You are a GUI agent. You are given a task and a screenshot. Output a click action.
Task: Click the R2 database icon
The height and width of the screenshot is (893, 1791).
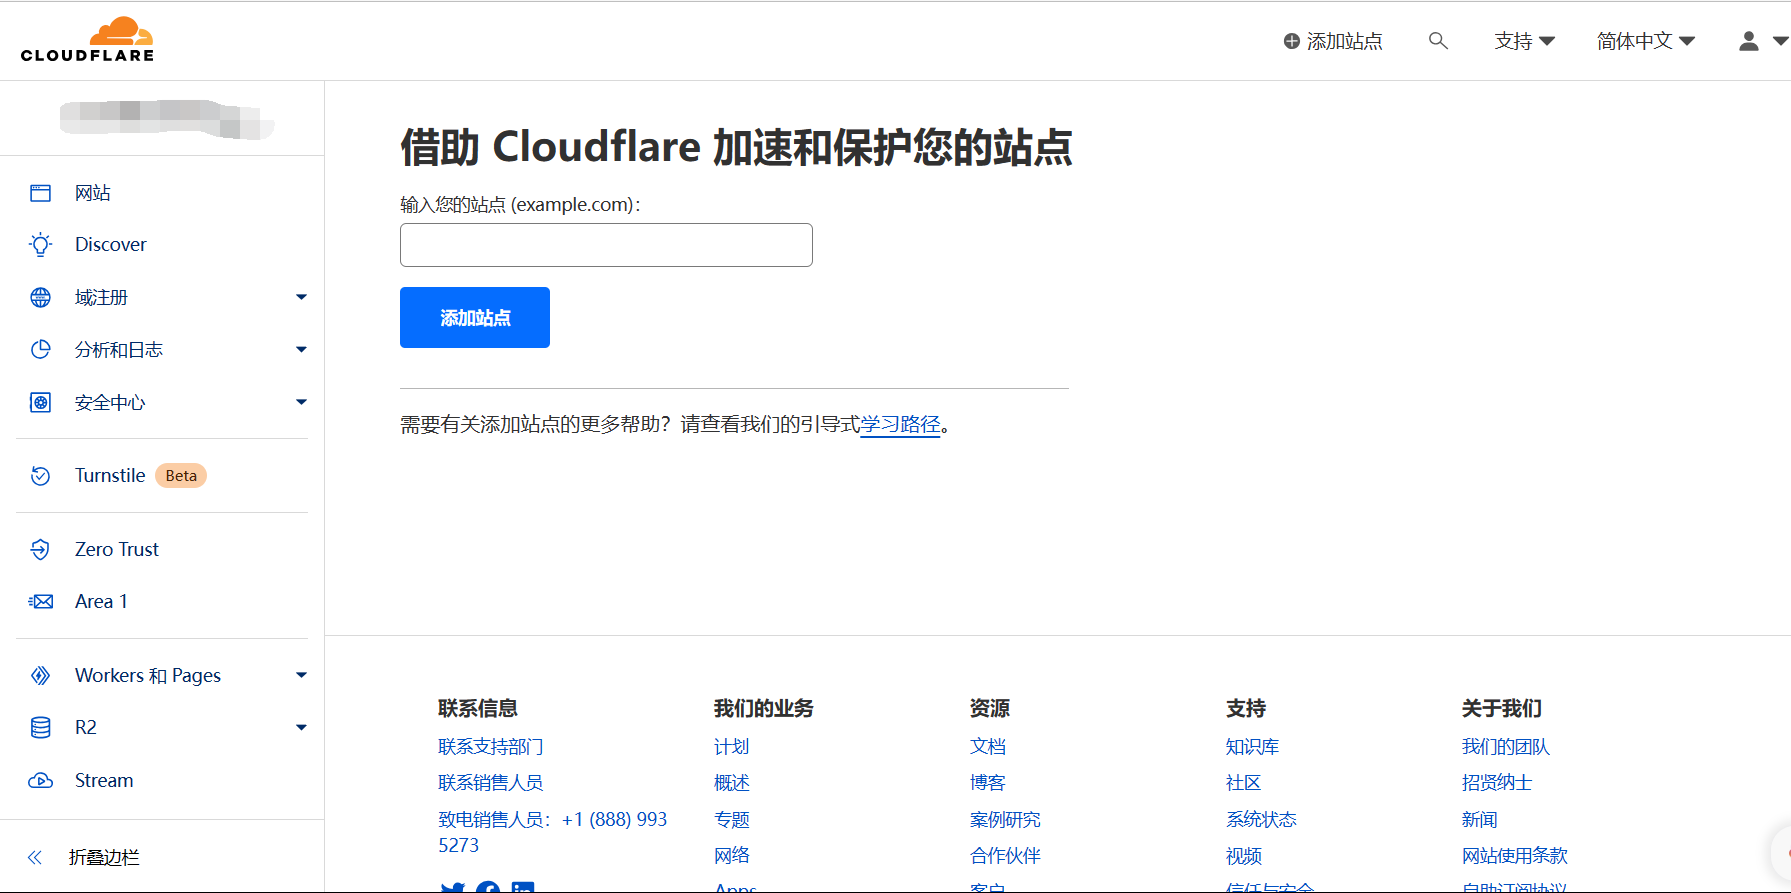point(40,727)
